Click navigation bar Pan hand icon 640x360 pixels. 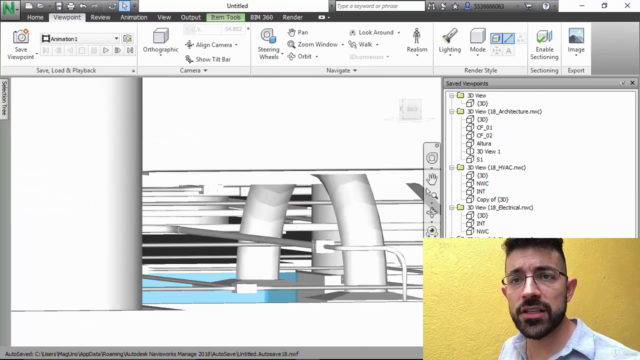(432, 178)
